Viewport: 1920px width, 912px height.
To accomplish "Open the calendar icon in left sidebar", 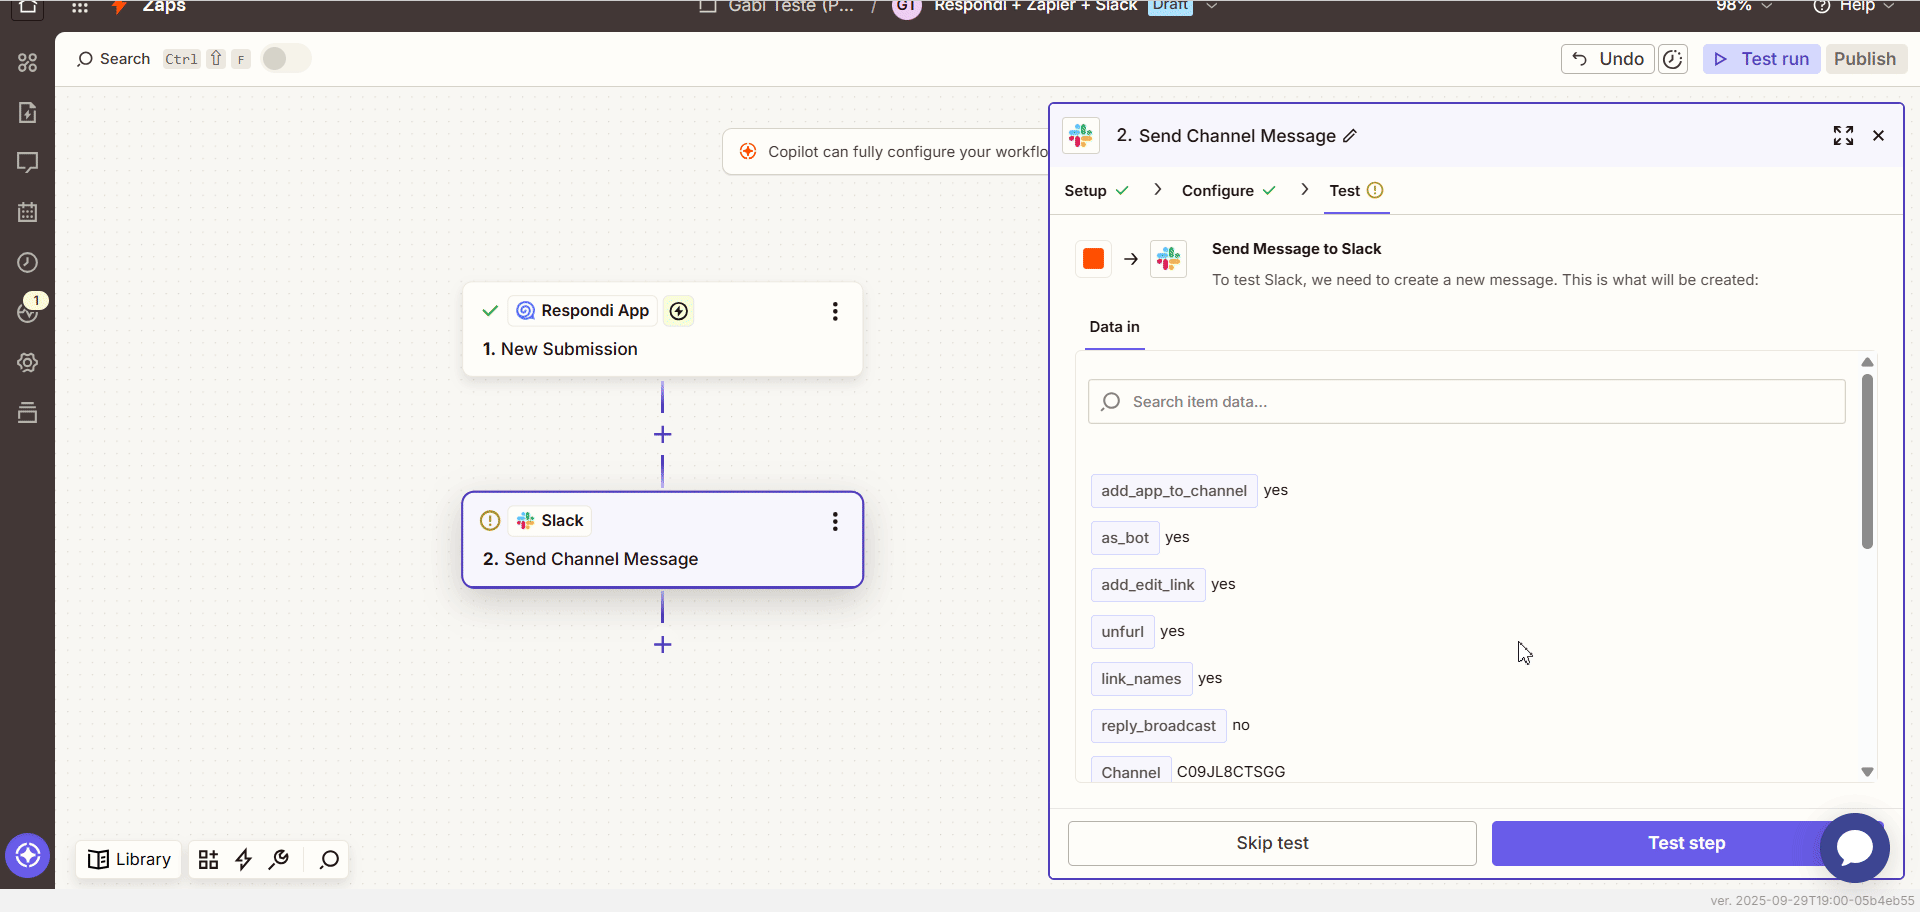I will coord(28,212).
